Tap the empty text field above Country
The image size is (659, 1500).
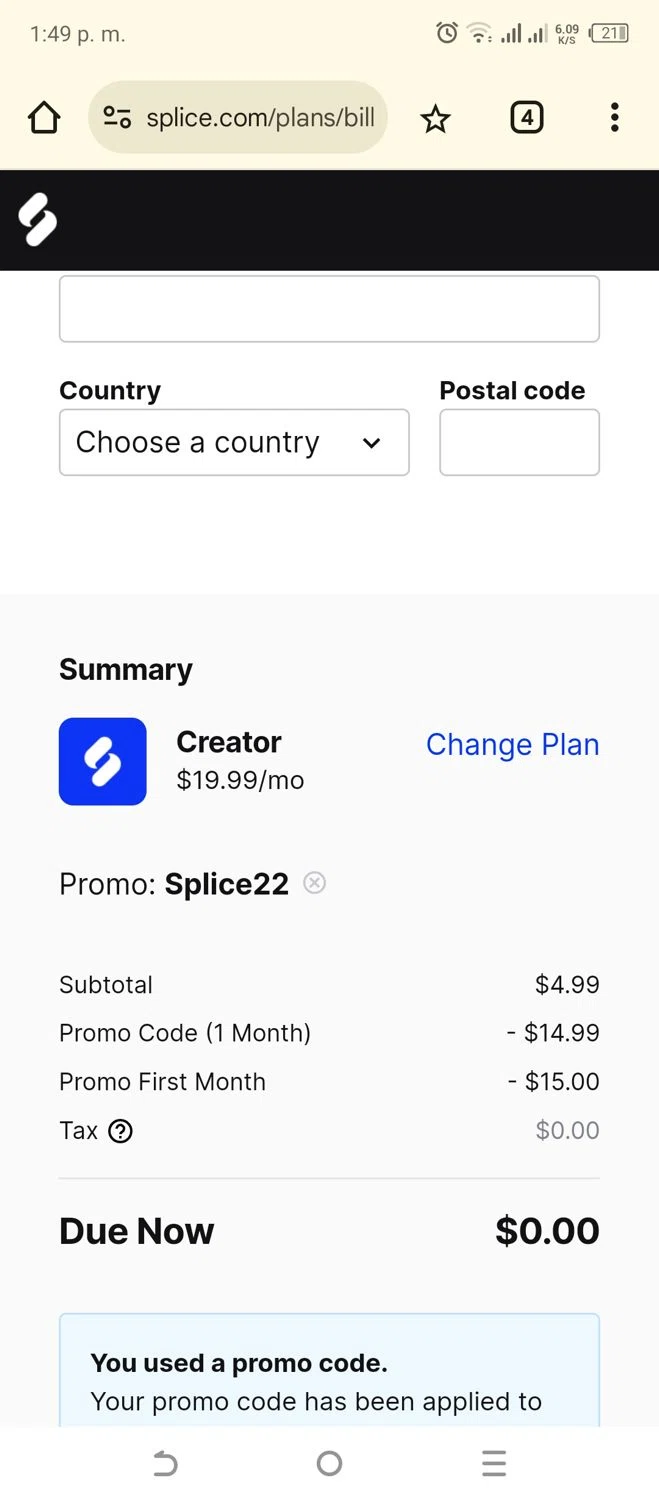point(329,309)
